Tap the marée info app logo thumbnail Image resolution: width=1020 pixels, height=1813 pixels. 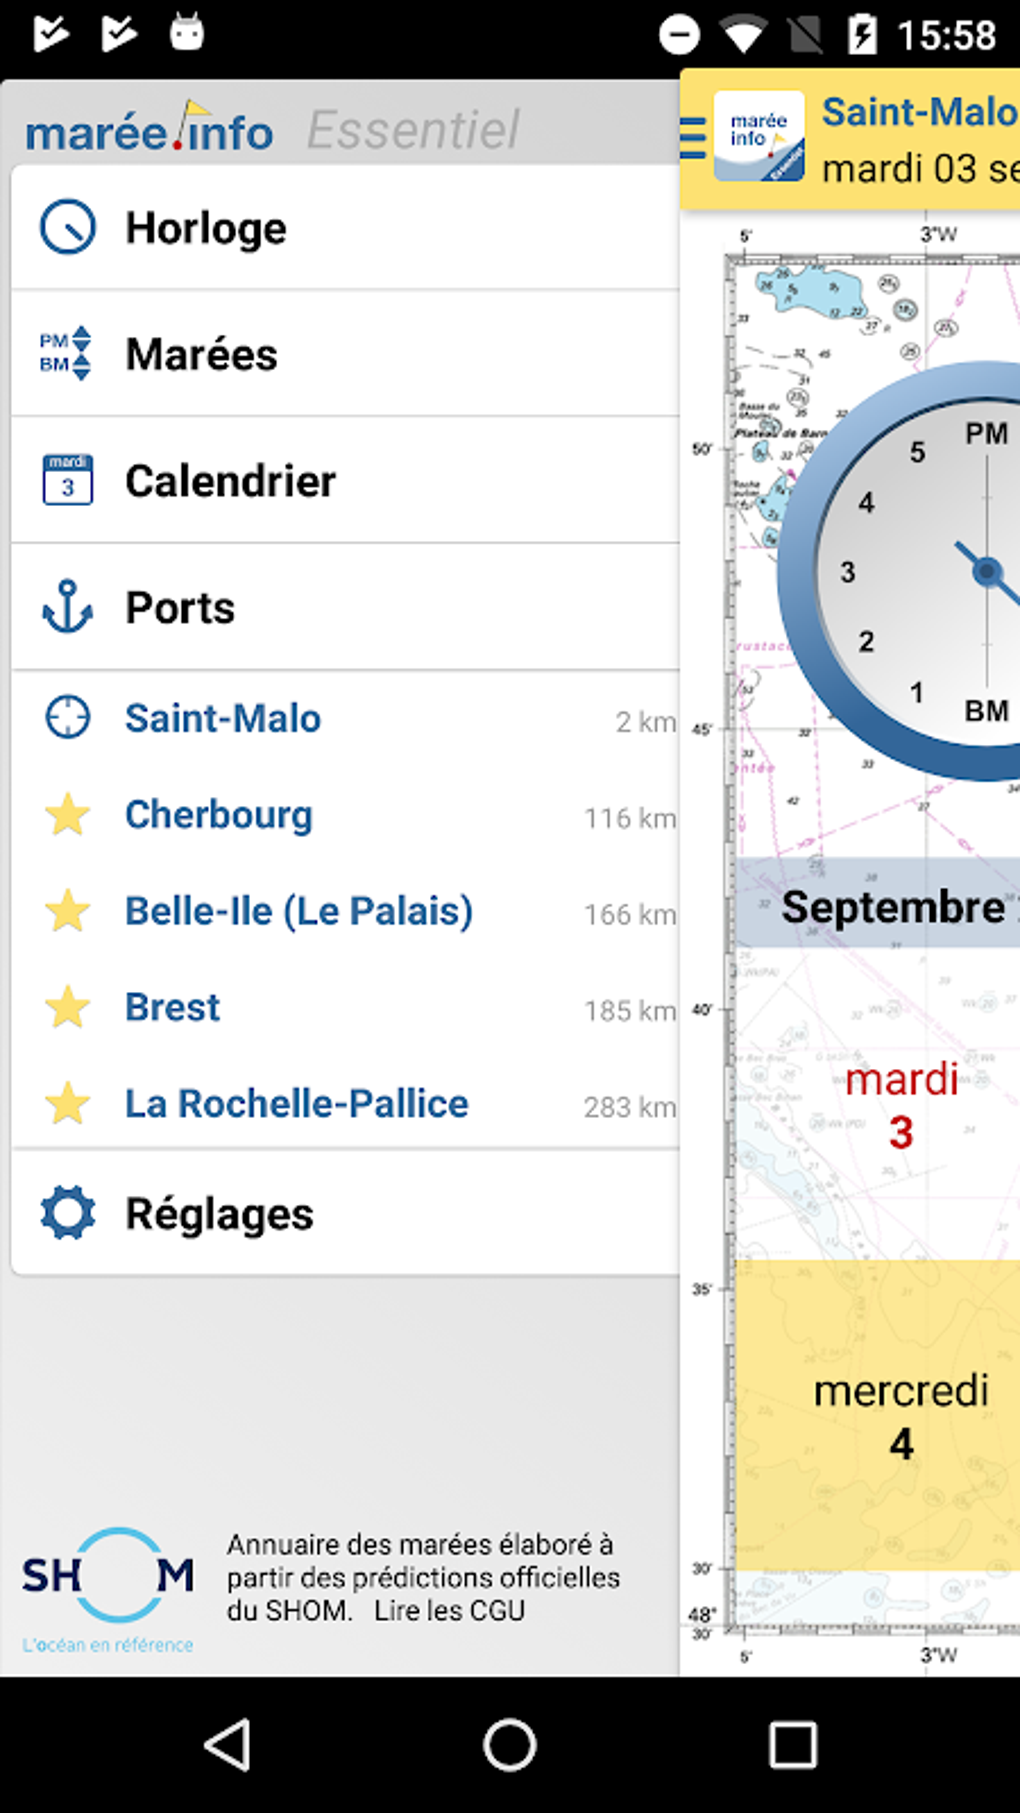759,137
